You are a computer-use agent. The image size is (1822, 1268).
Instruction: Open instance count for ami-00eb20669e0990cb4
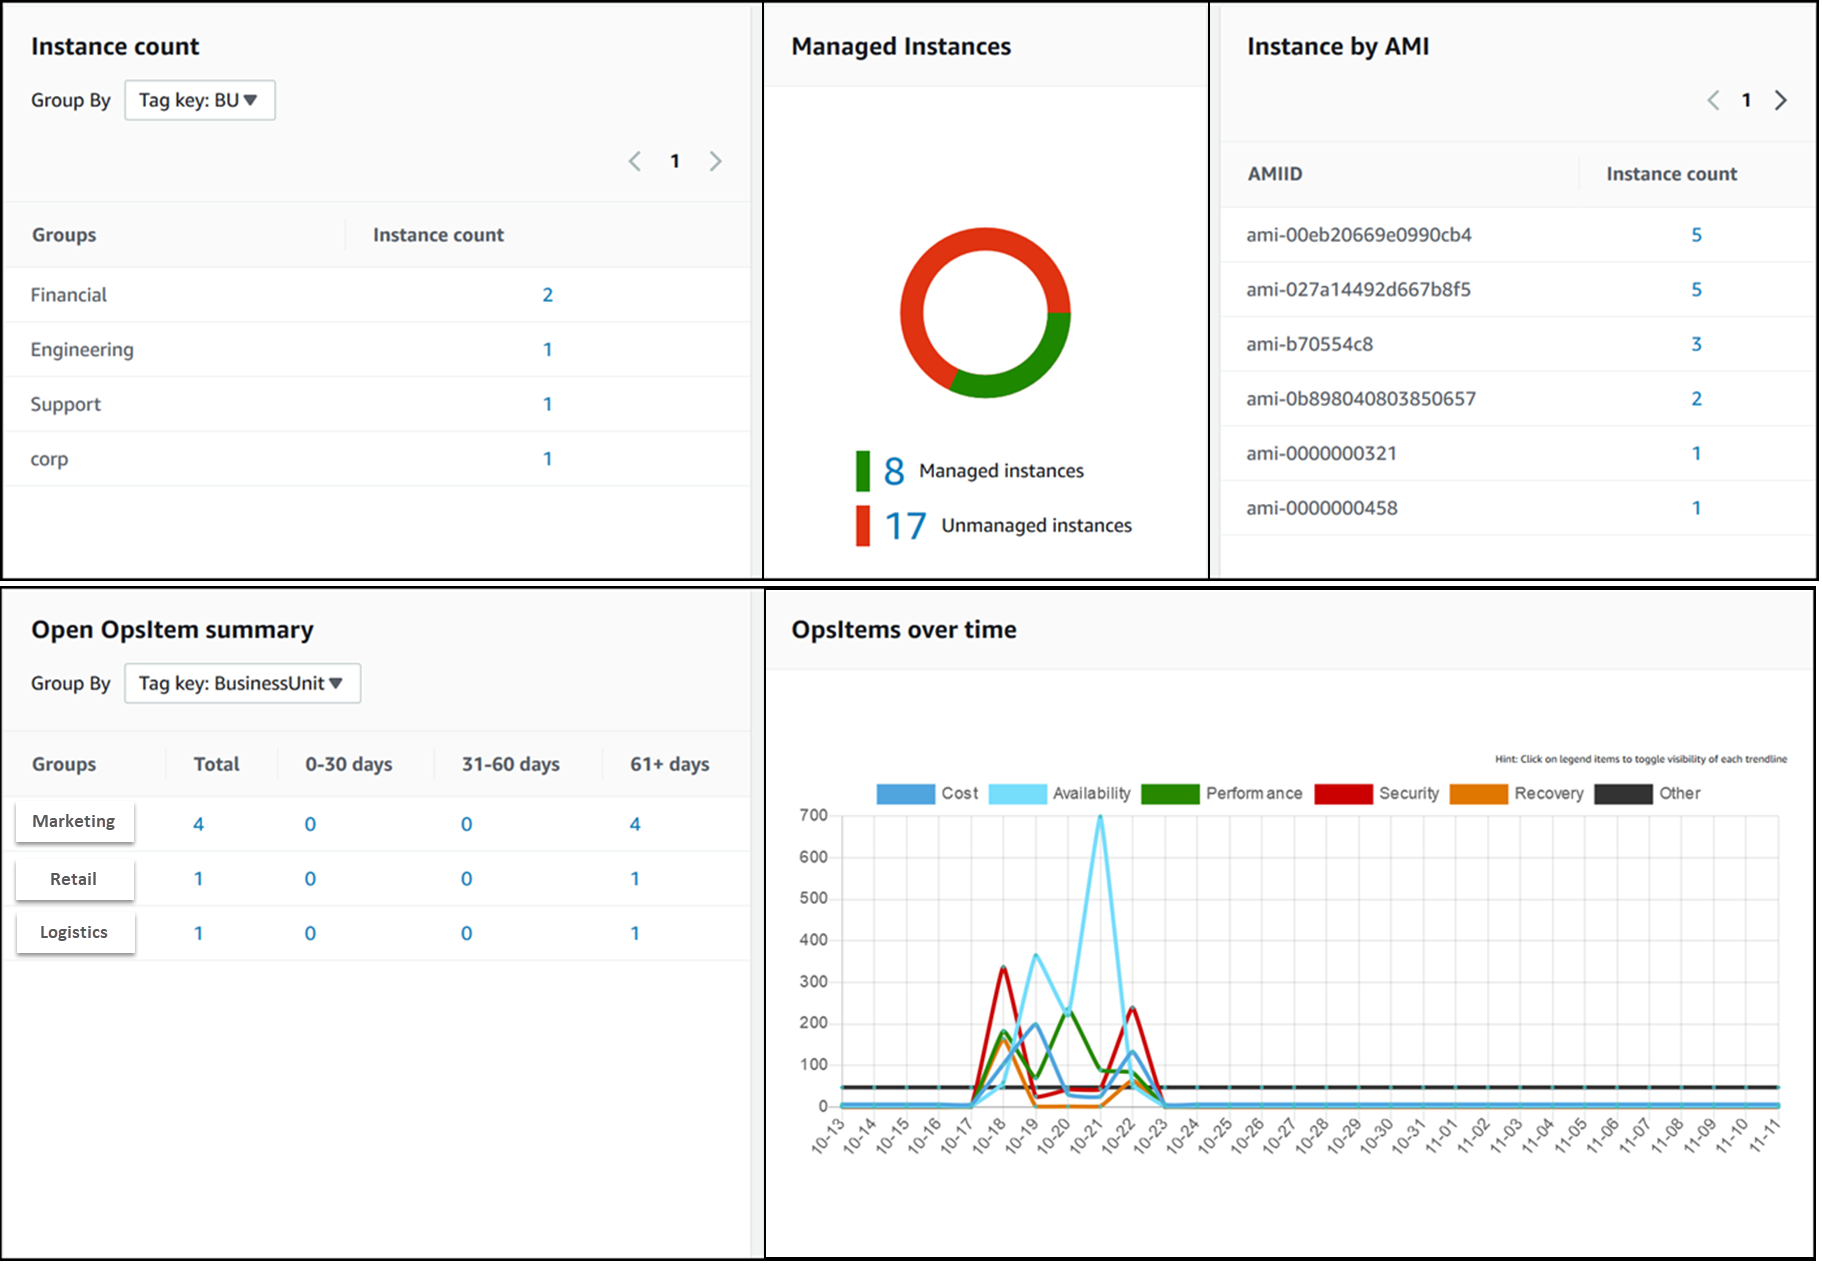pos(1697,235)
